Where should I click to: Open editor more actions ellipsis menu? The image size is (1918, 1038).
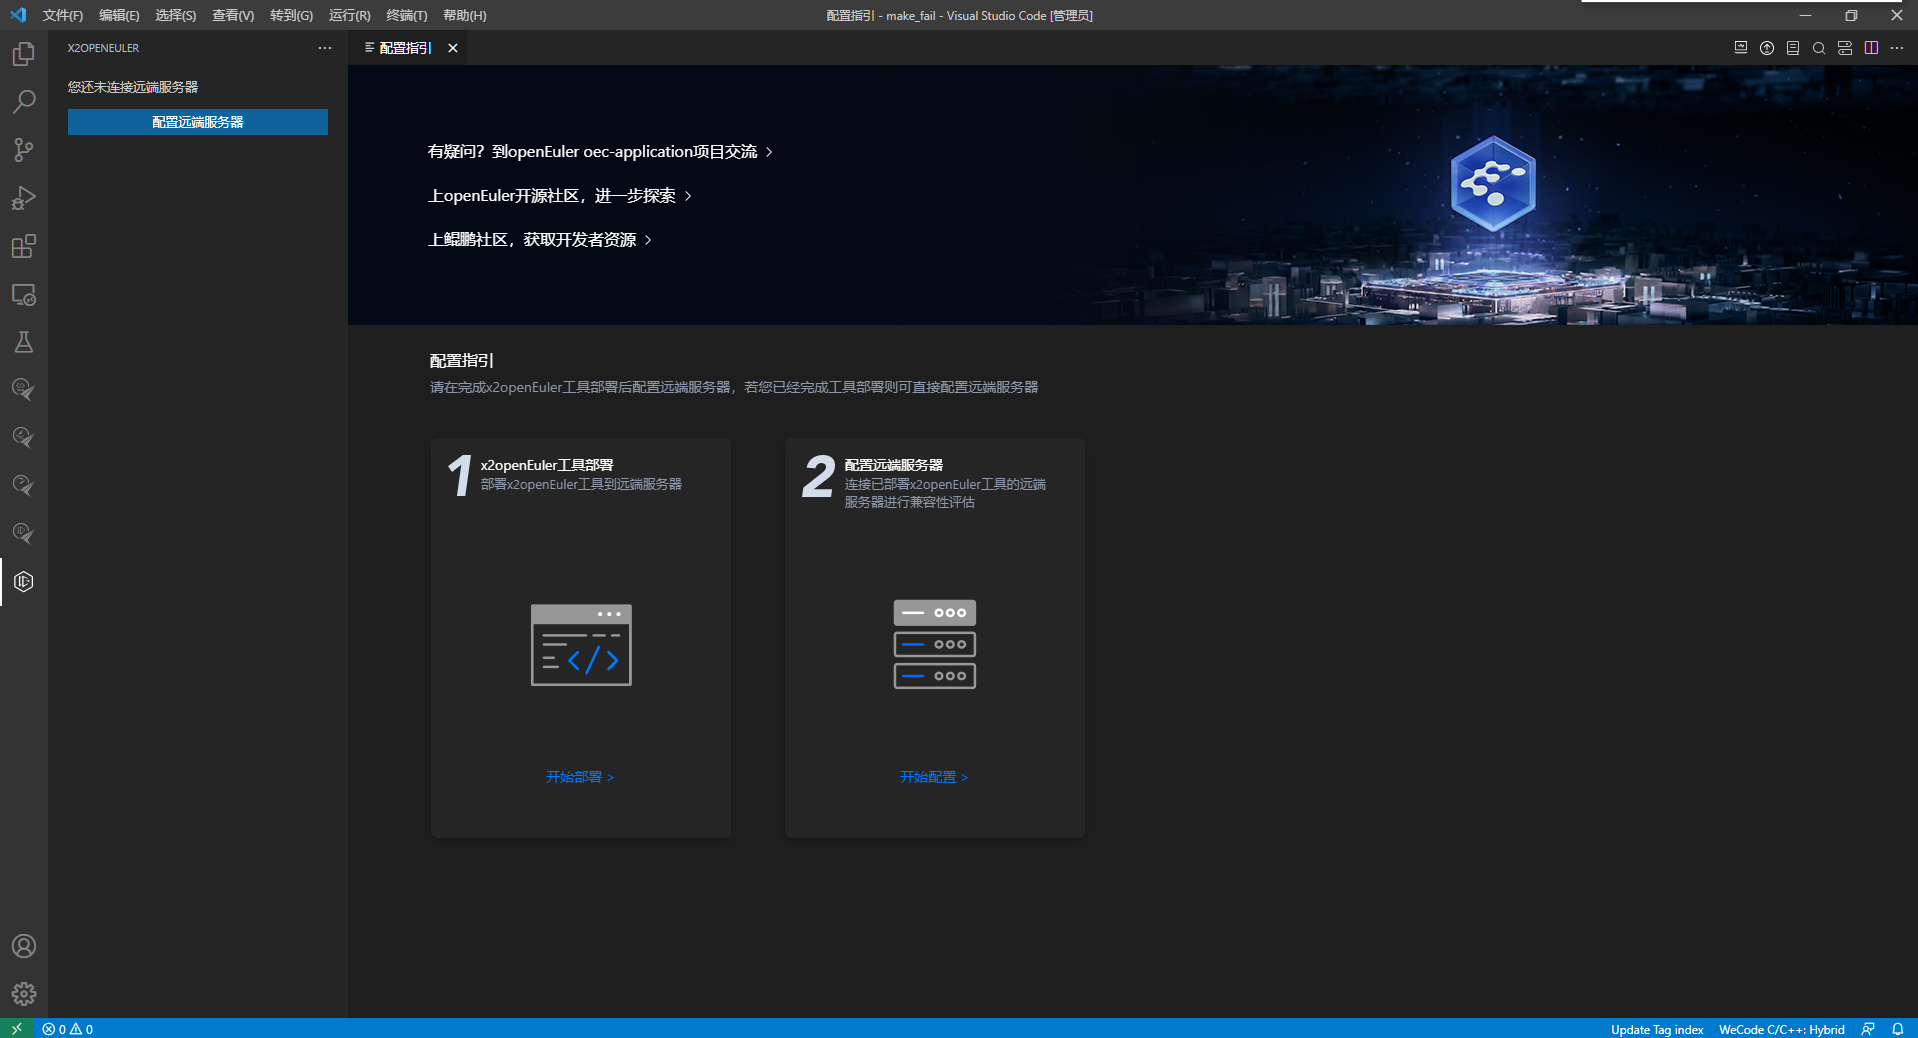1897,48
